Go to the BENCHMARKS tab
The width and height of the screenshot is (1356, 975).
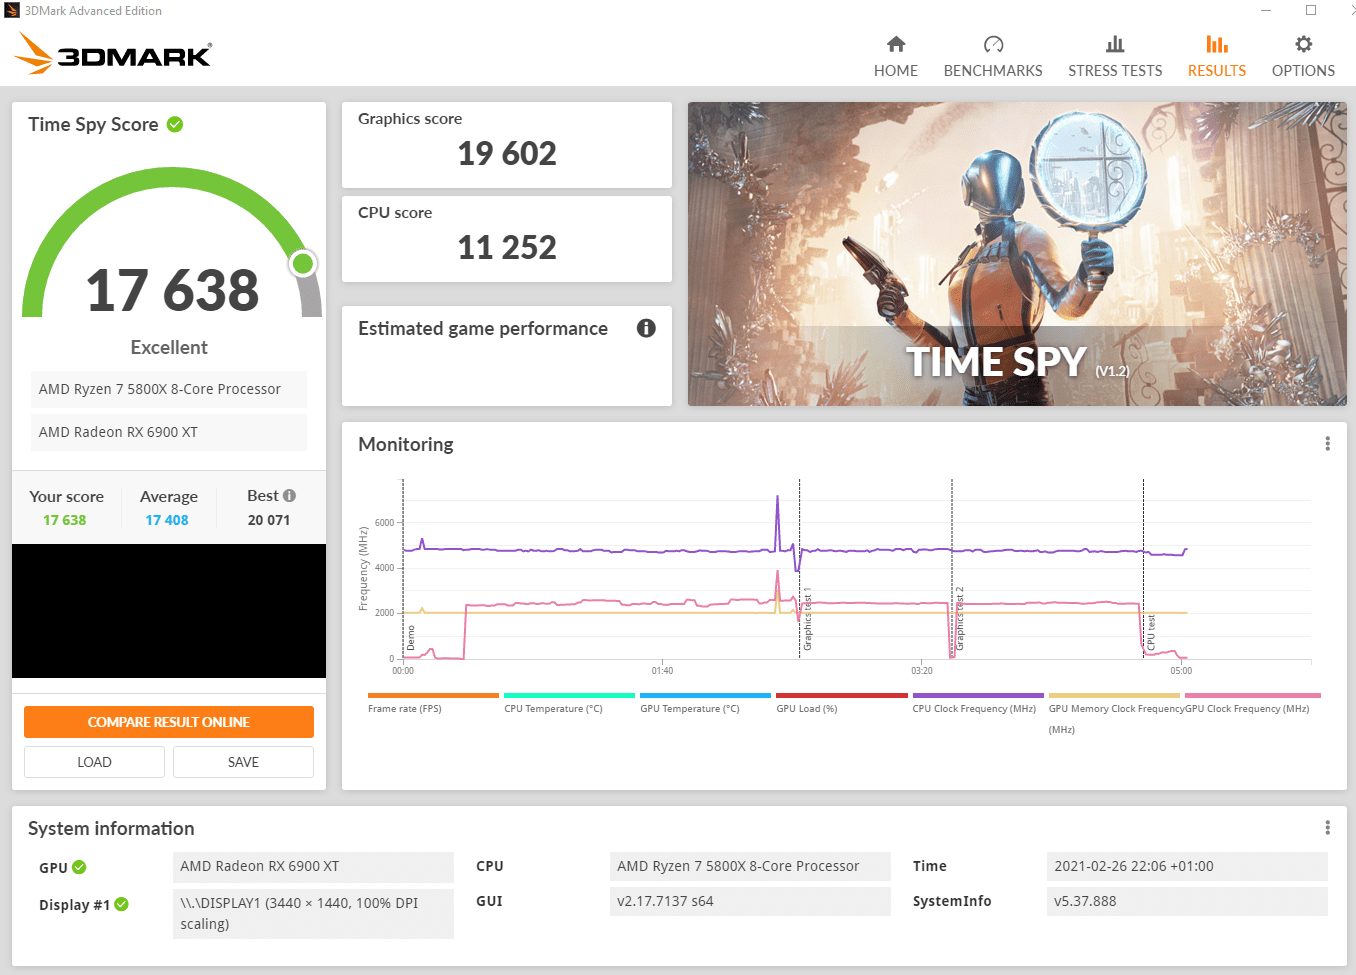[993, 57]
